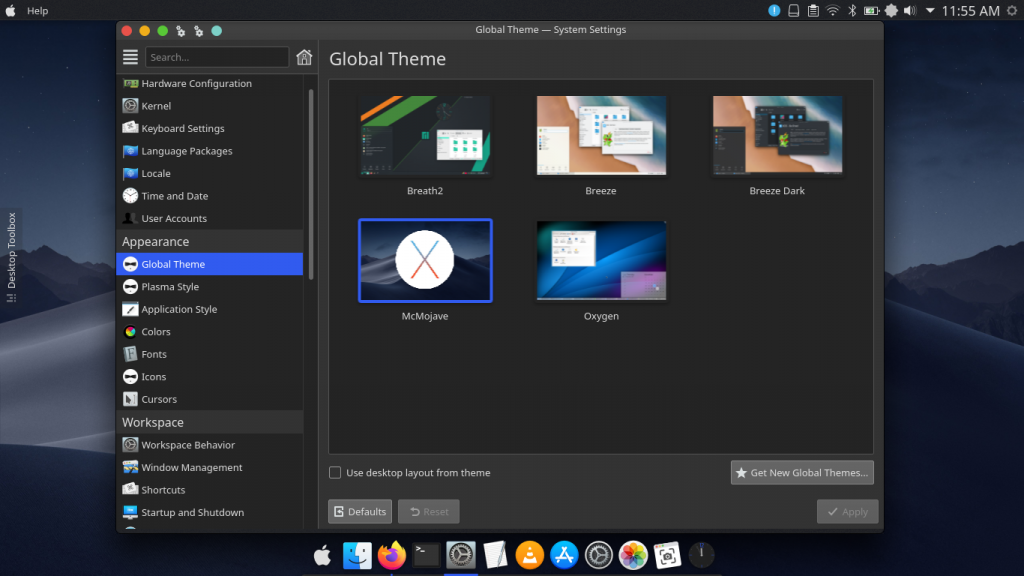Open the Help menu
Screen dimensions: 1024x576
(37, 11)
